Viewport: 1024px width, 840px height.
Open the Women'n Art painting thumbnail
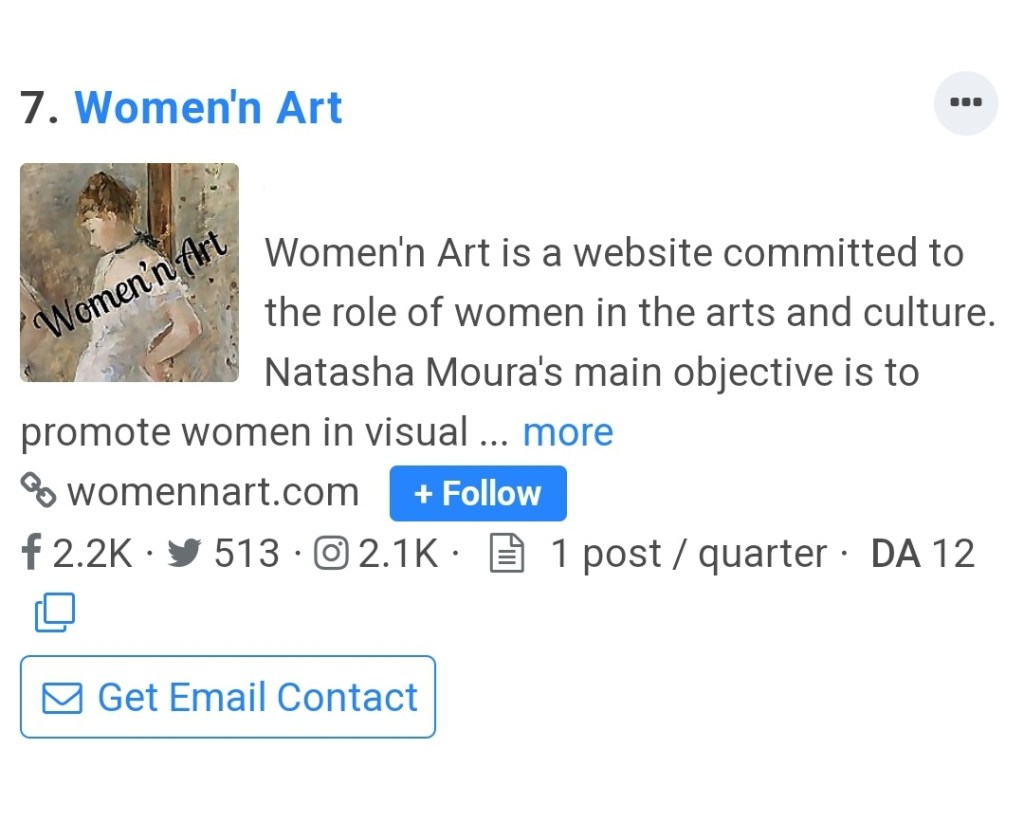coord(129,272)
